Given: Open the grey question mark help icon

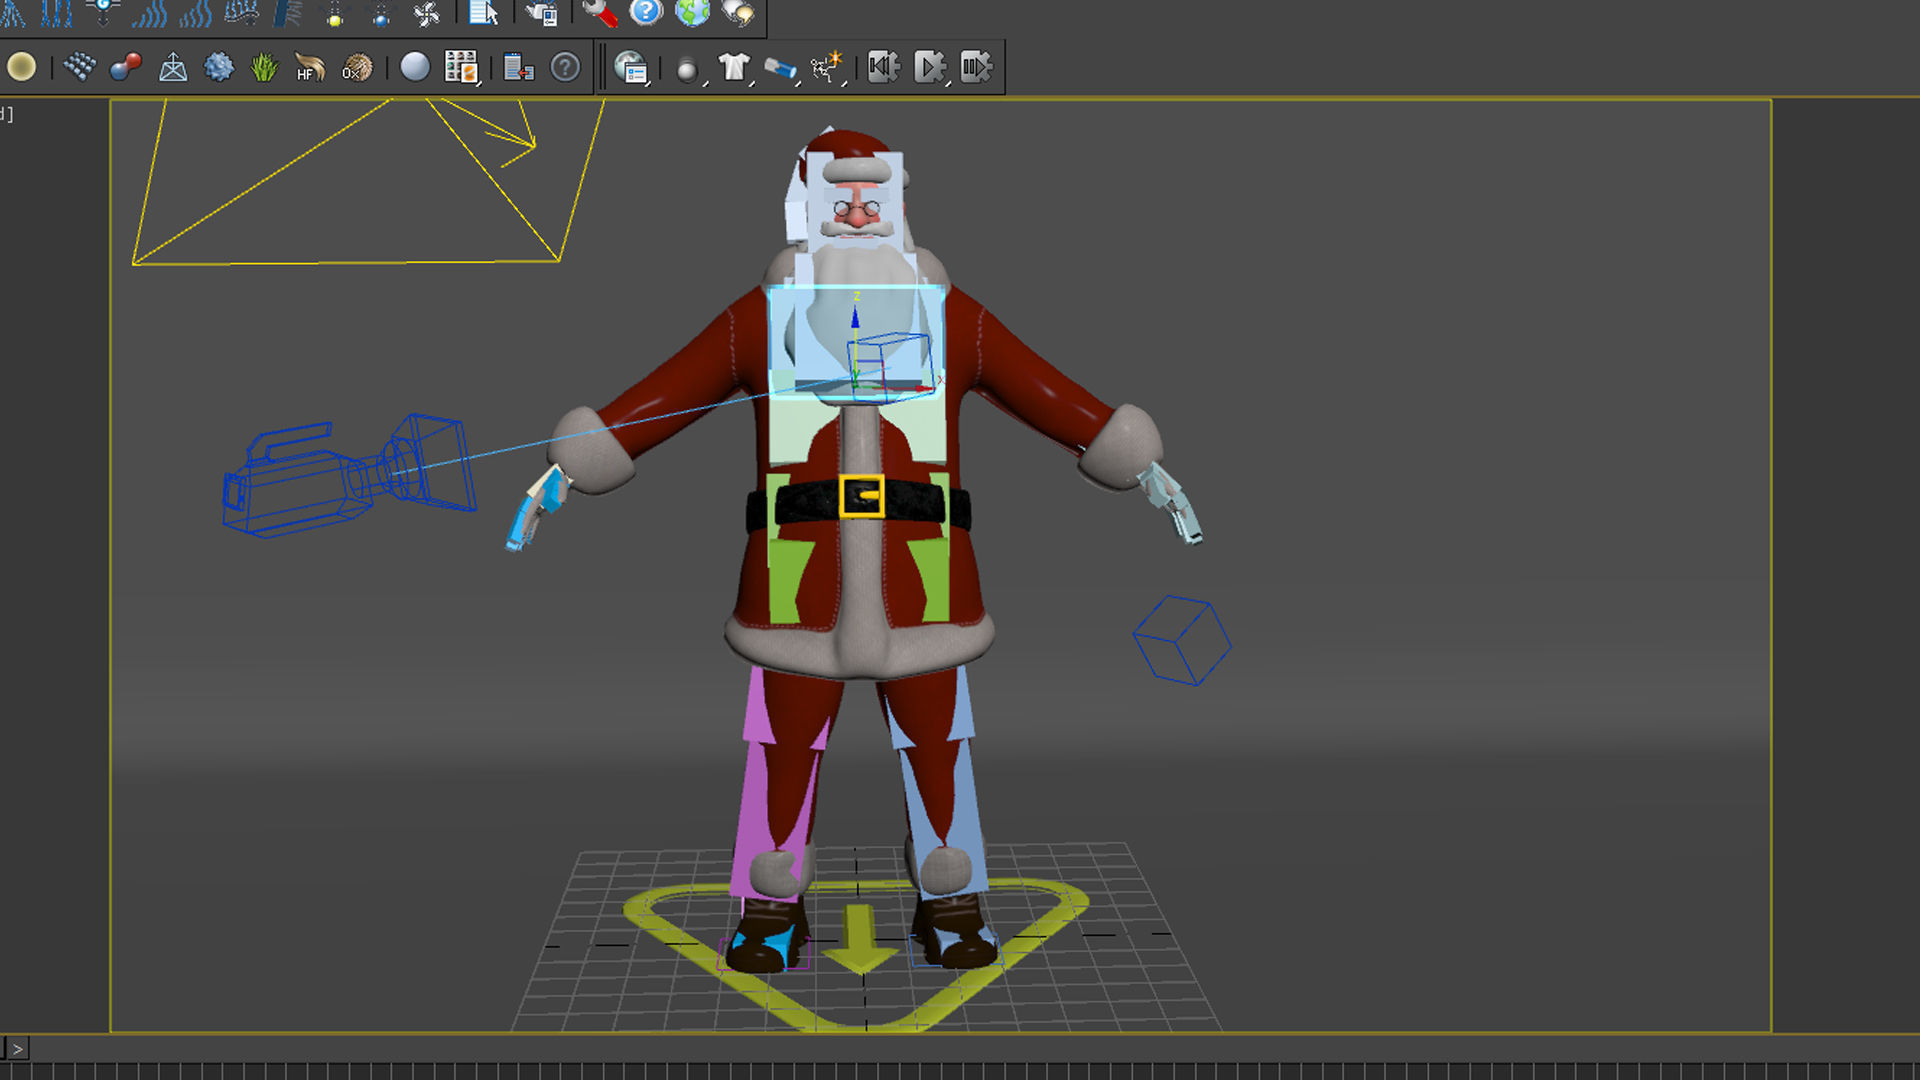Looking at the screenshot, I should tap(565, 67).
